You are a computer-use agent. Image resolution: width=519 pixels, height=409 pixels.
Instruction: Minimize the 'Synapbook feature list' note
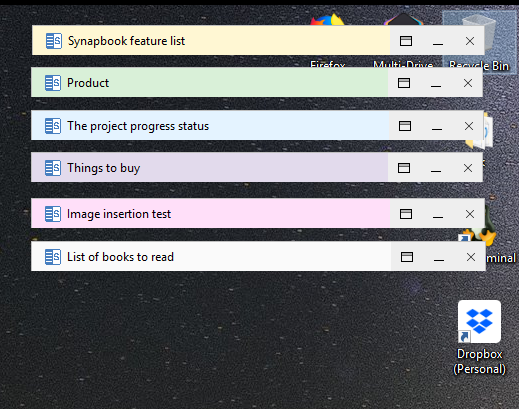(x=438, y=44)
